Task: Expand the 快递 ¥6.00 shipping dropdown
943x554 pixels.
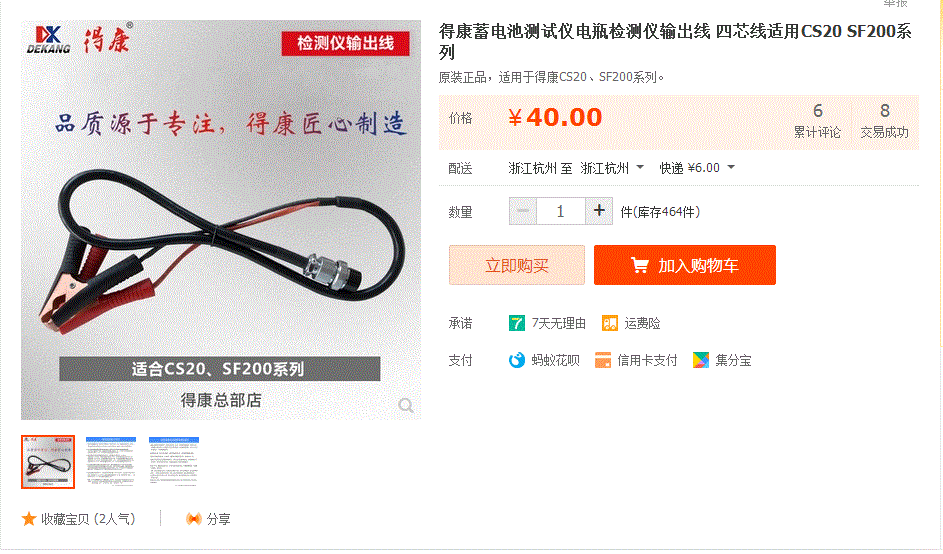Action: click(697, 168)
